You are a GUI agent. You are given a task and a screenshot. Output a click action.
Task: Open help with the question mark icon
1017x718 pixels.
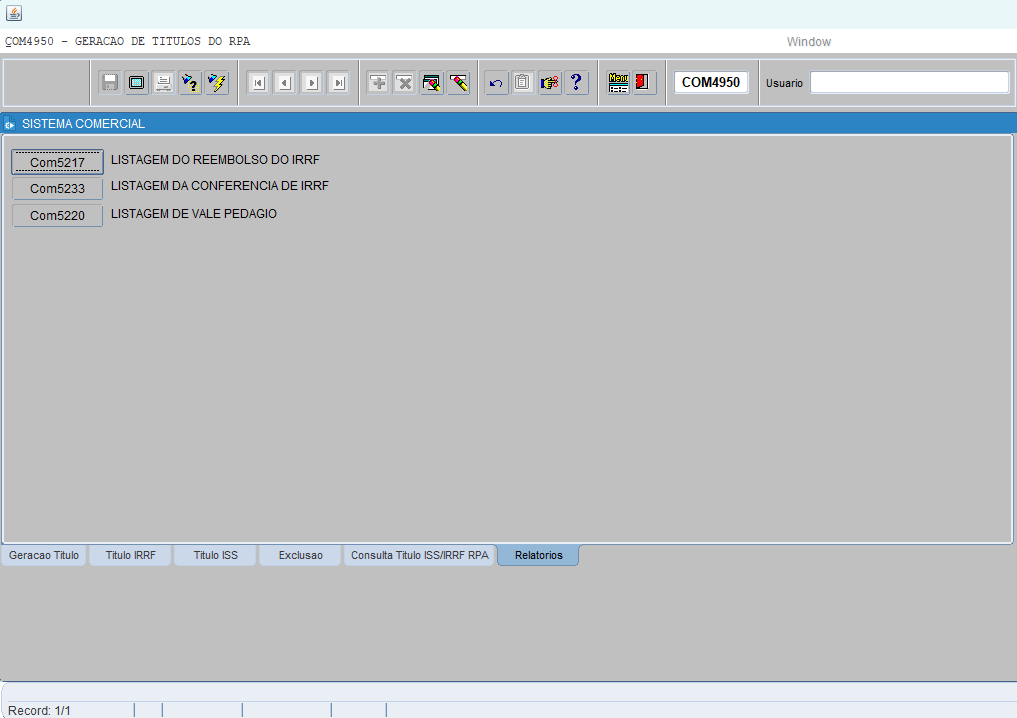(x=576, y=83)
